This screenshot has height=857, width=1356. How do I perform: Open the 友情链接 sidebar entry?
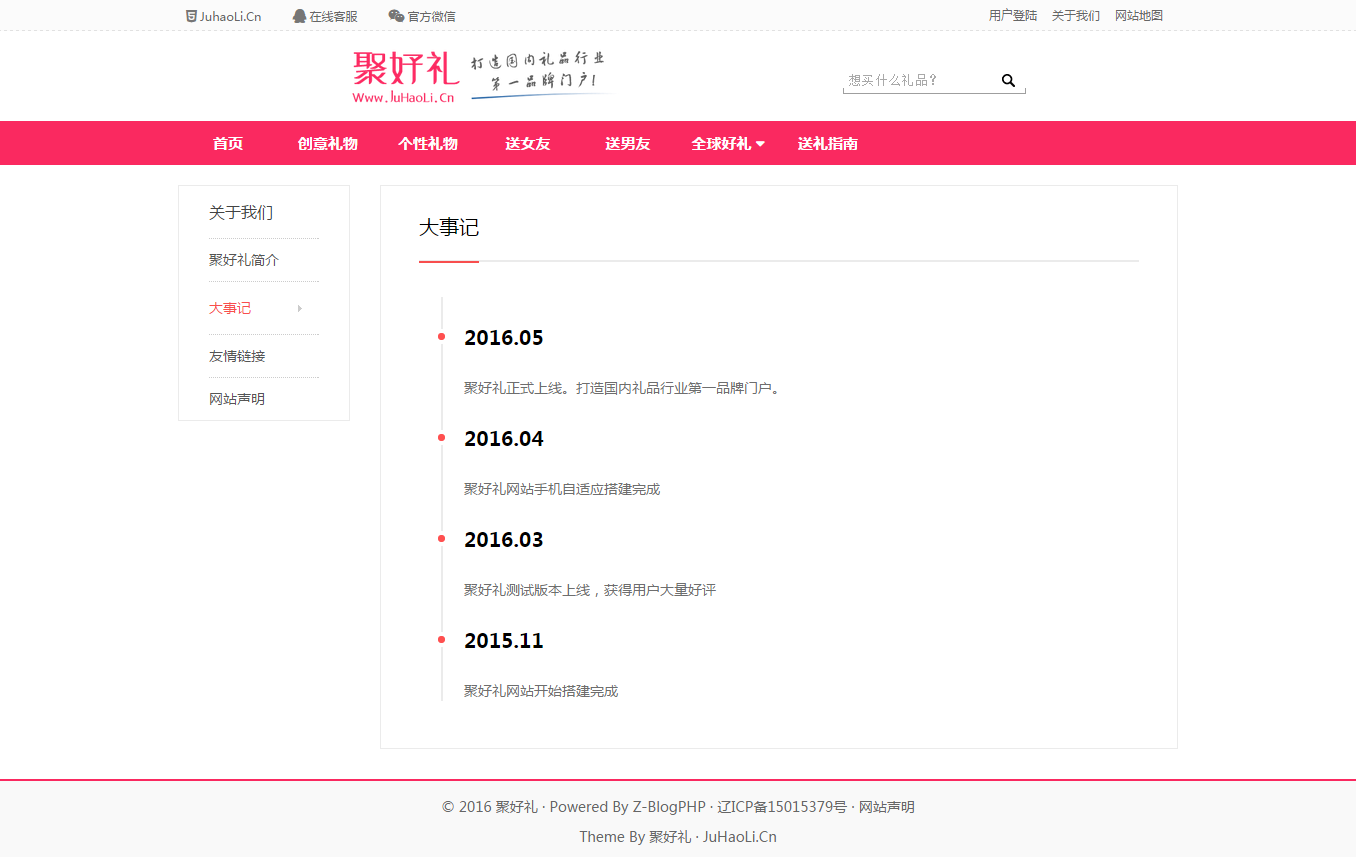click(237, 355)
